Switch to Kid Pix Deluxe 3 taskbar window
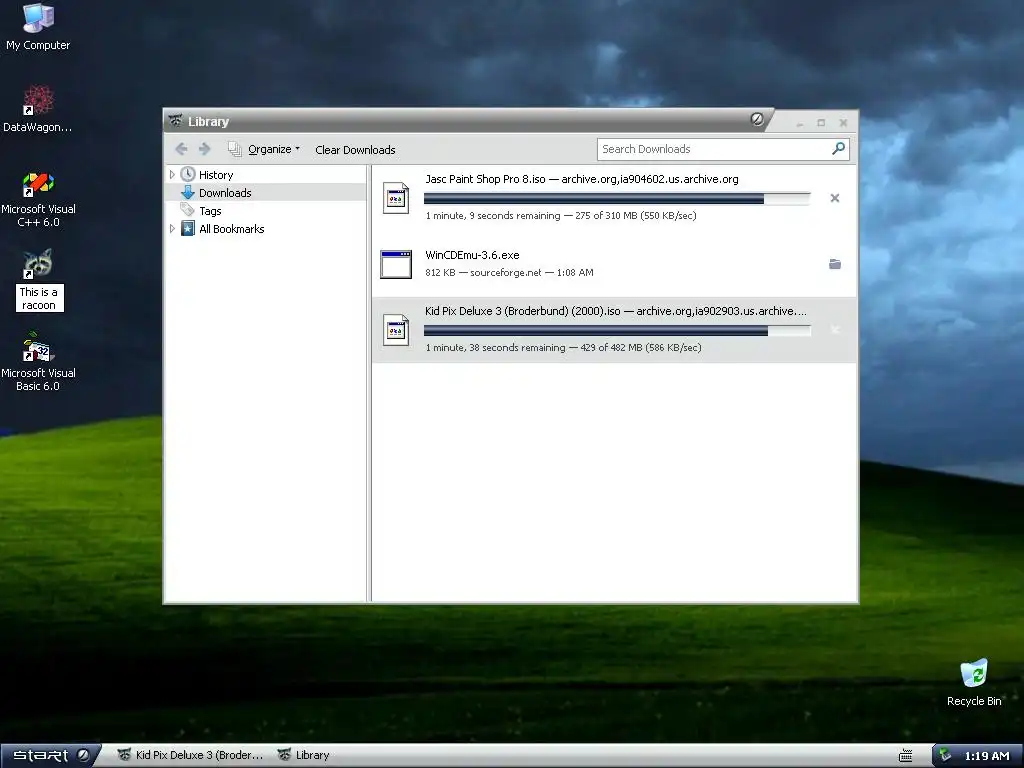The width and height of the screenshot is (1024, 768). 191,755
